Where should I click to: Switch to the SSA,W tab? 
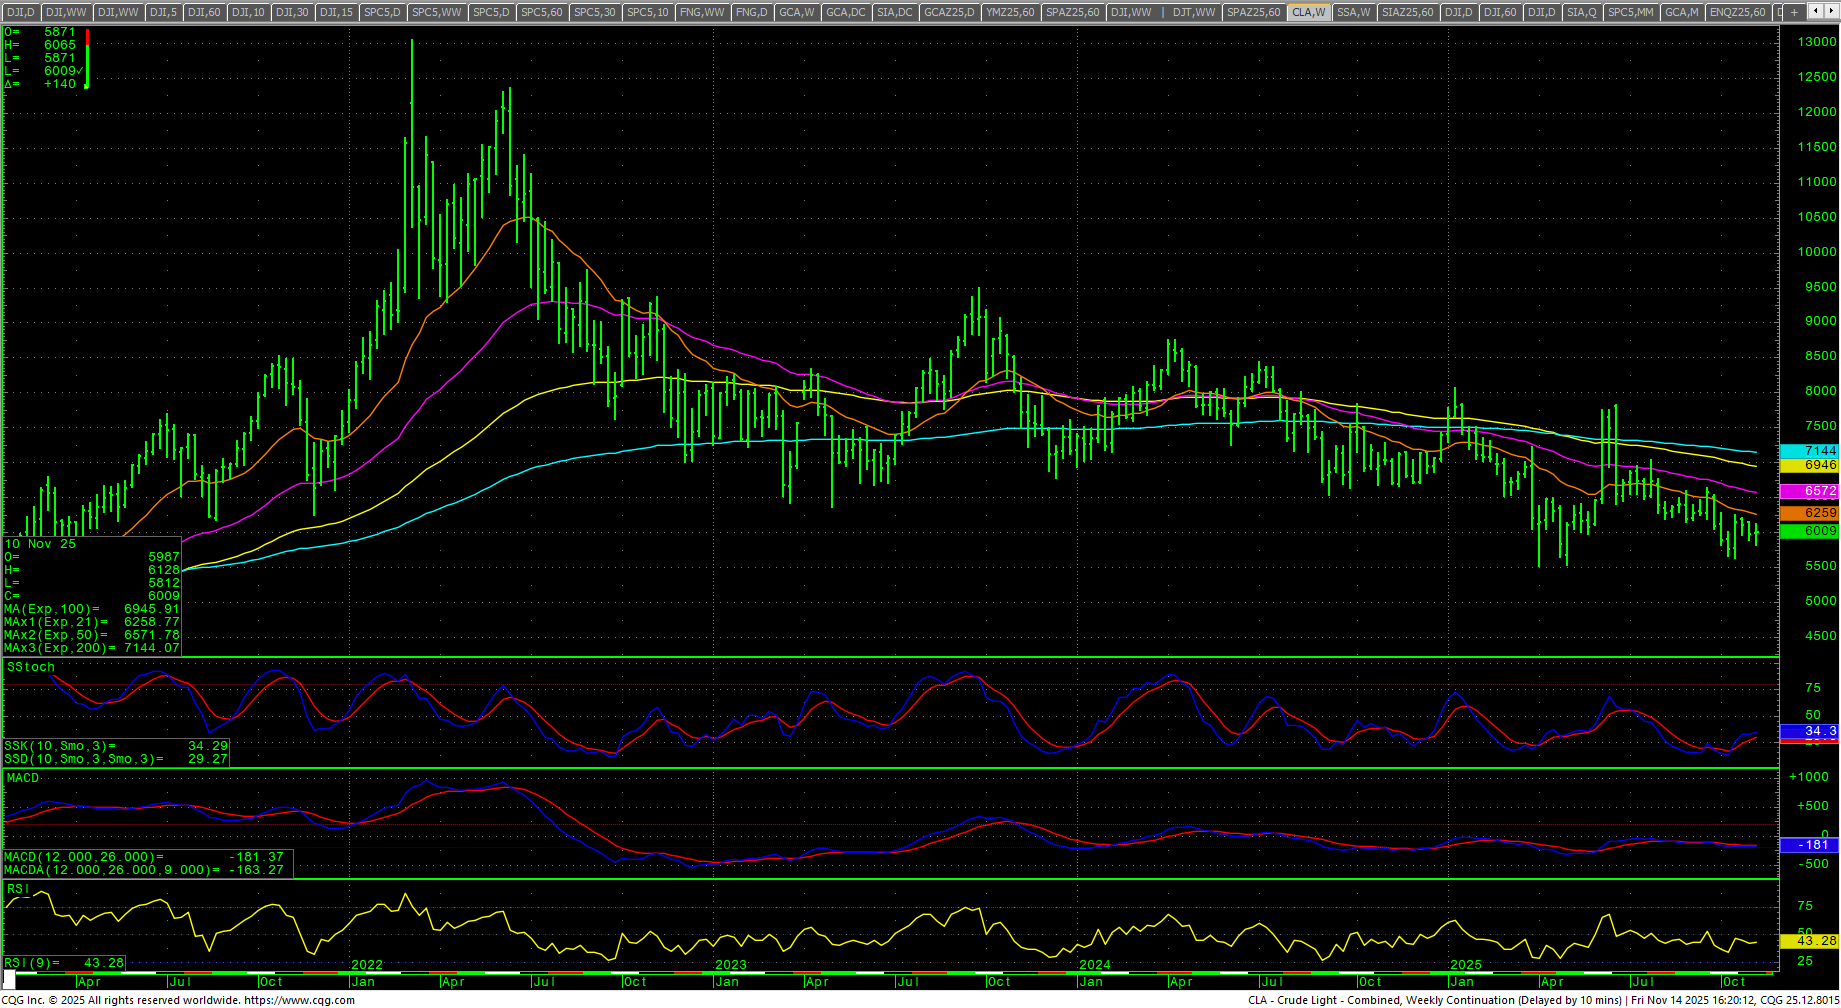pyautogui.click(x=1353, y=12)
